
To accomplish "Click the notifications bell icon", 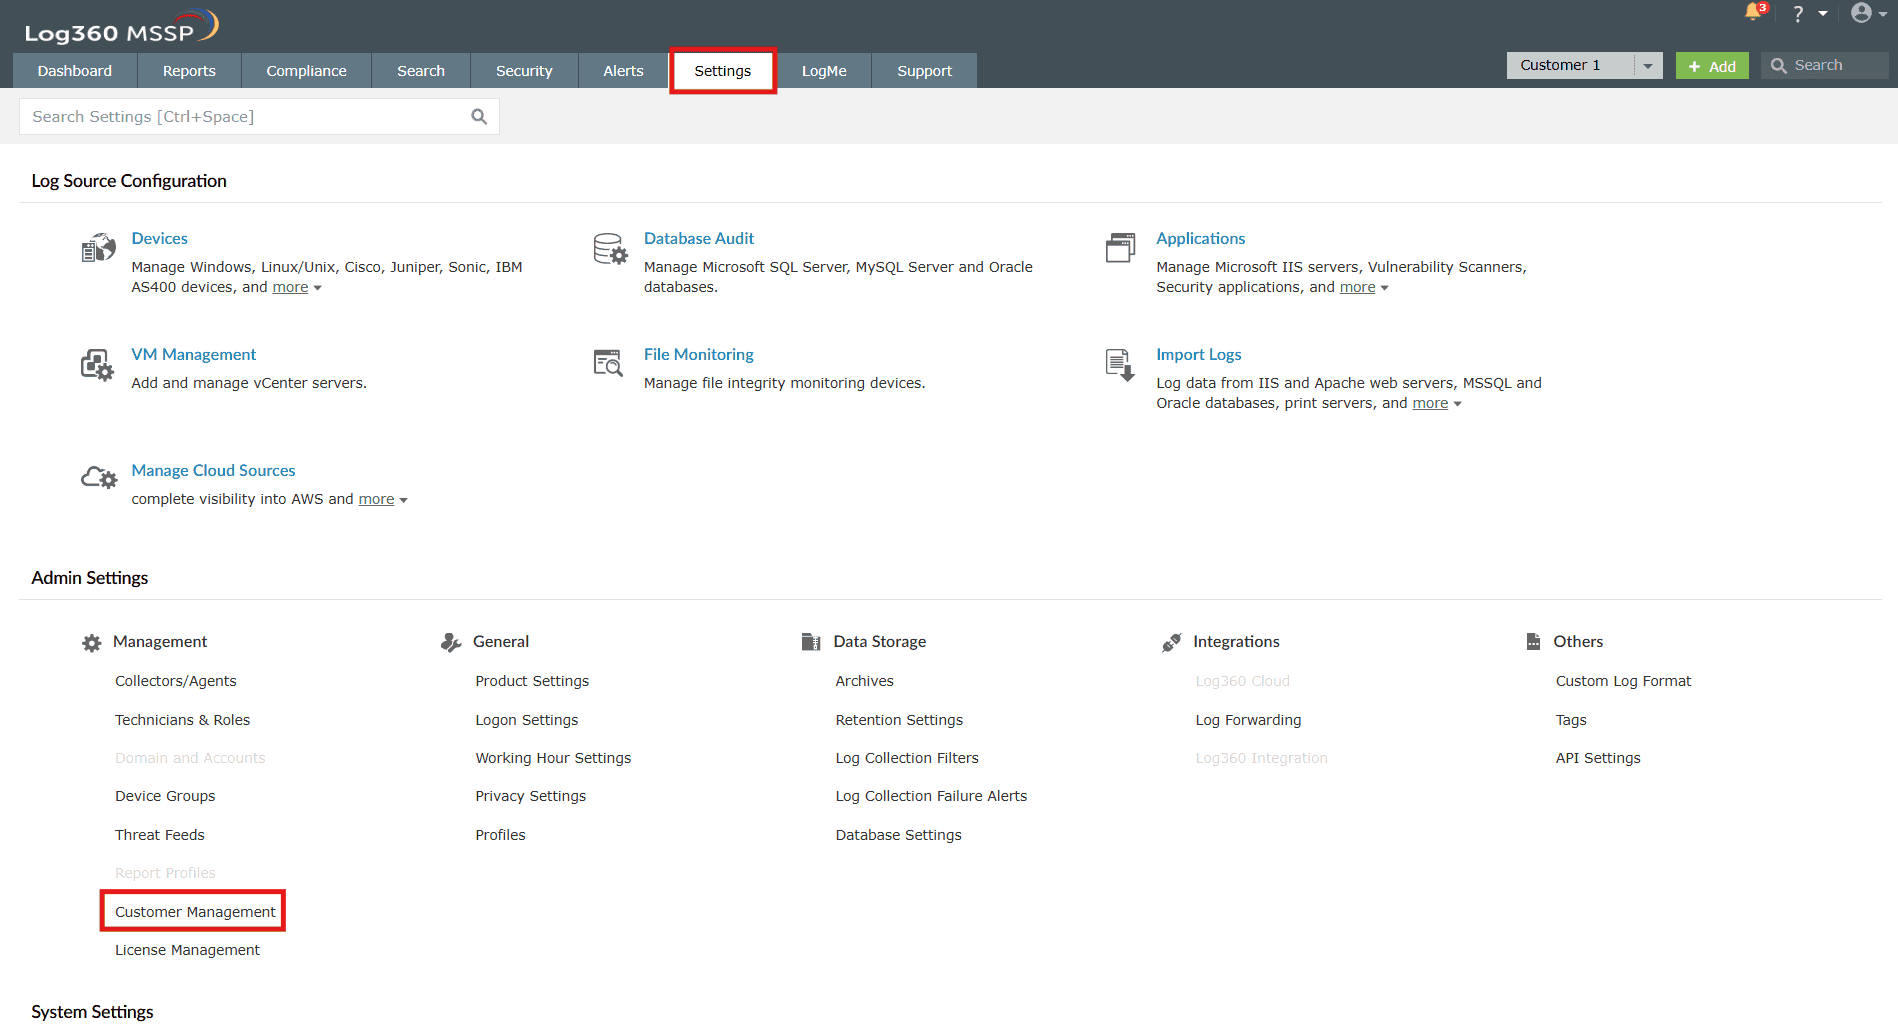I will click(x=1754, y=12).
